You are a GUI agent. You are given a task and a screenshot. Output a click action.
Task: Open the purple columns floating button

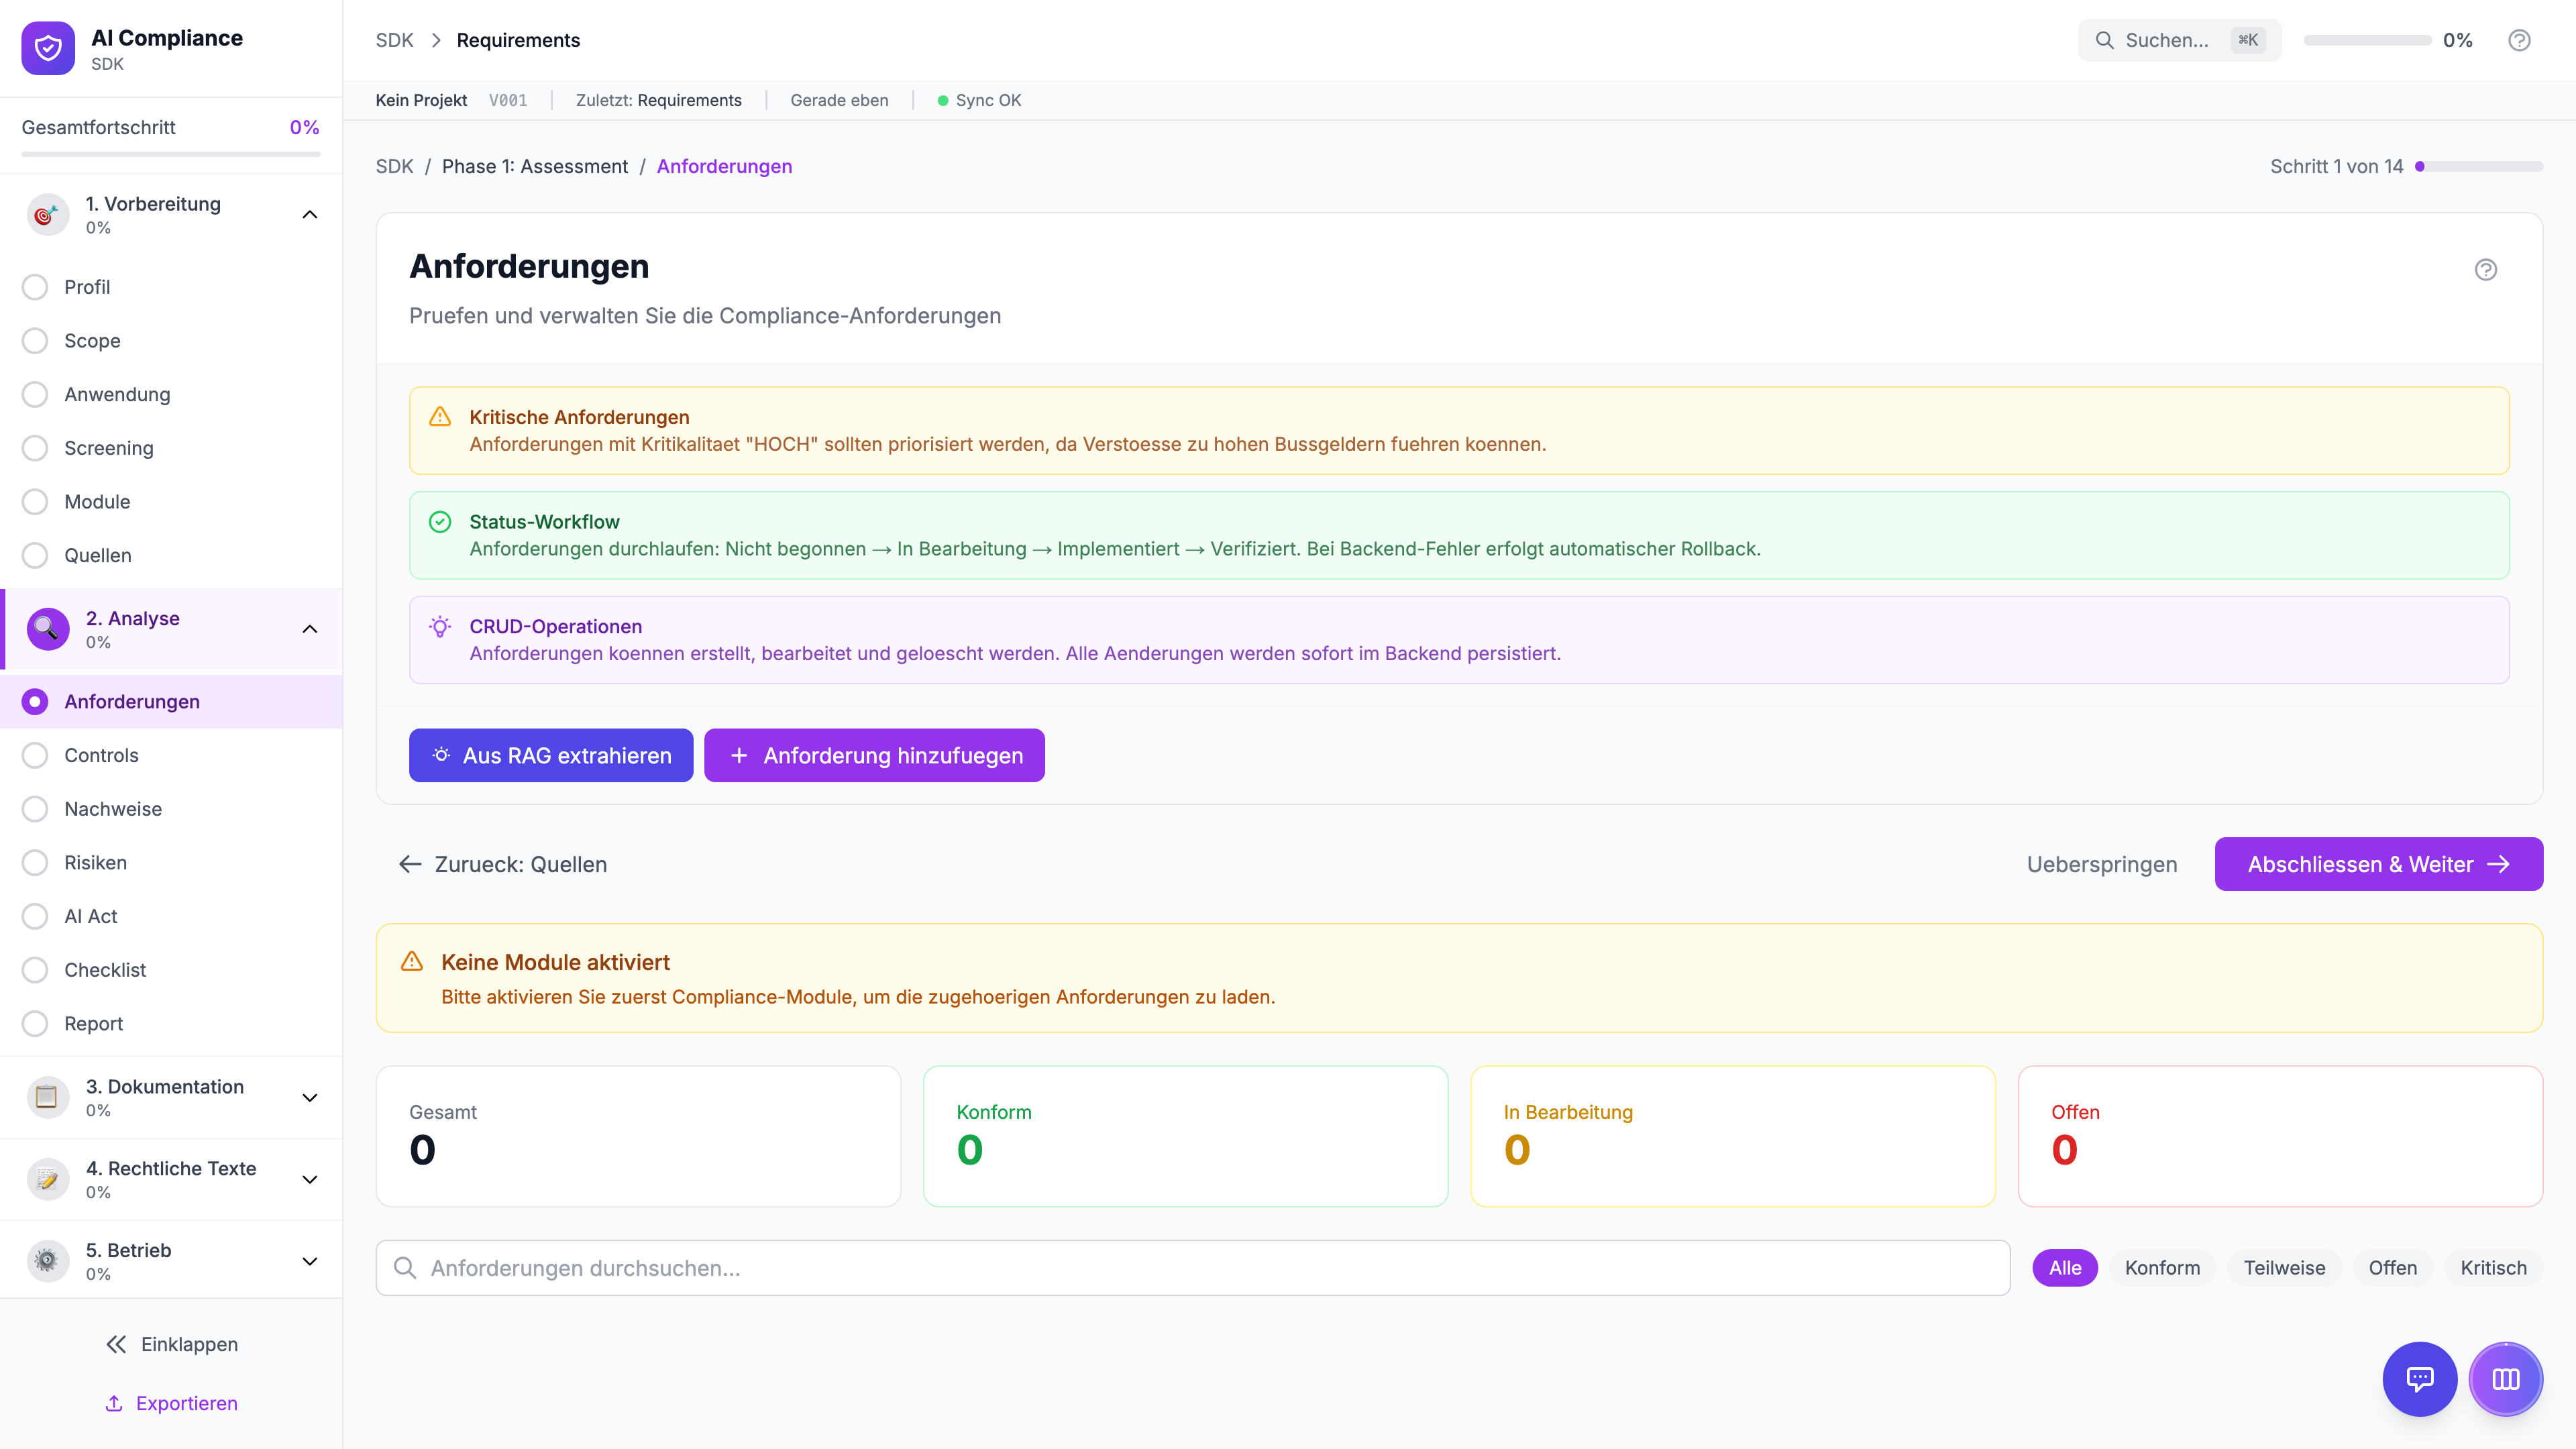tap(2505, 1379)
